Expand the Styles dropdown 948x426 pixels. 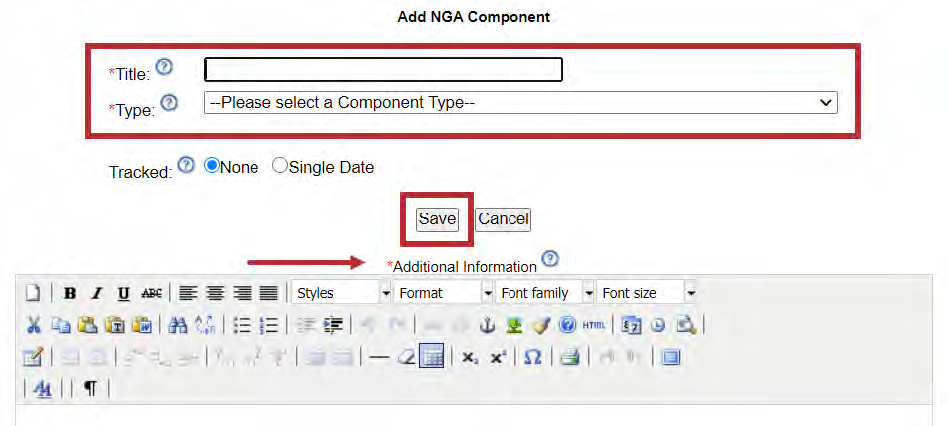coord(385,293)
